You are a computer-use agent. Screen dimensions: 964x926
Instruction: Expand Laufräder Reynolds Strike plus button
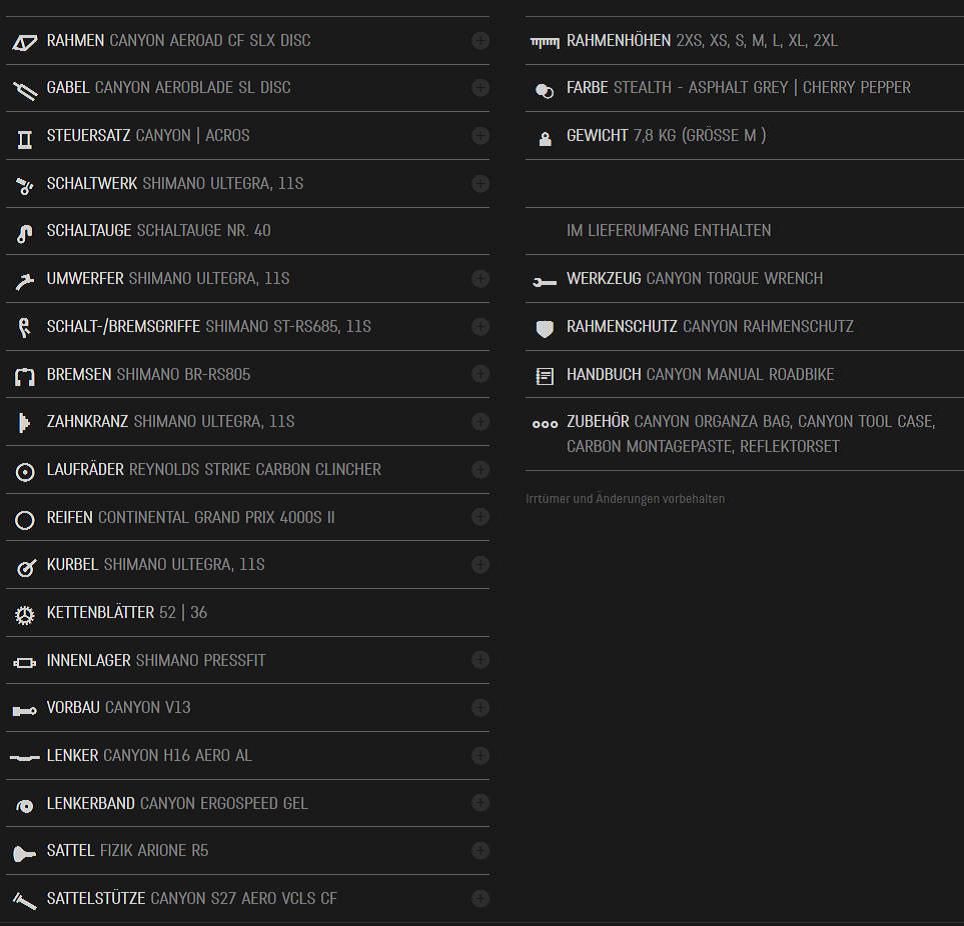(x=480, y=470)
